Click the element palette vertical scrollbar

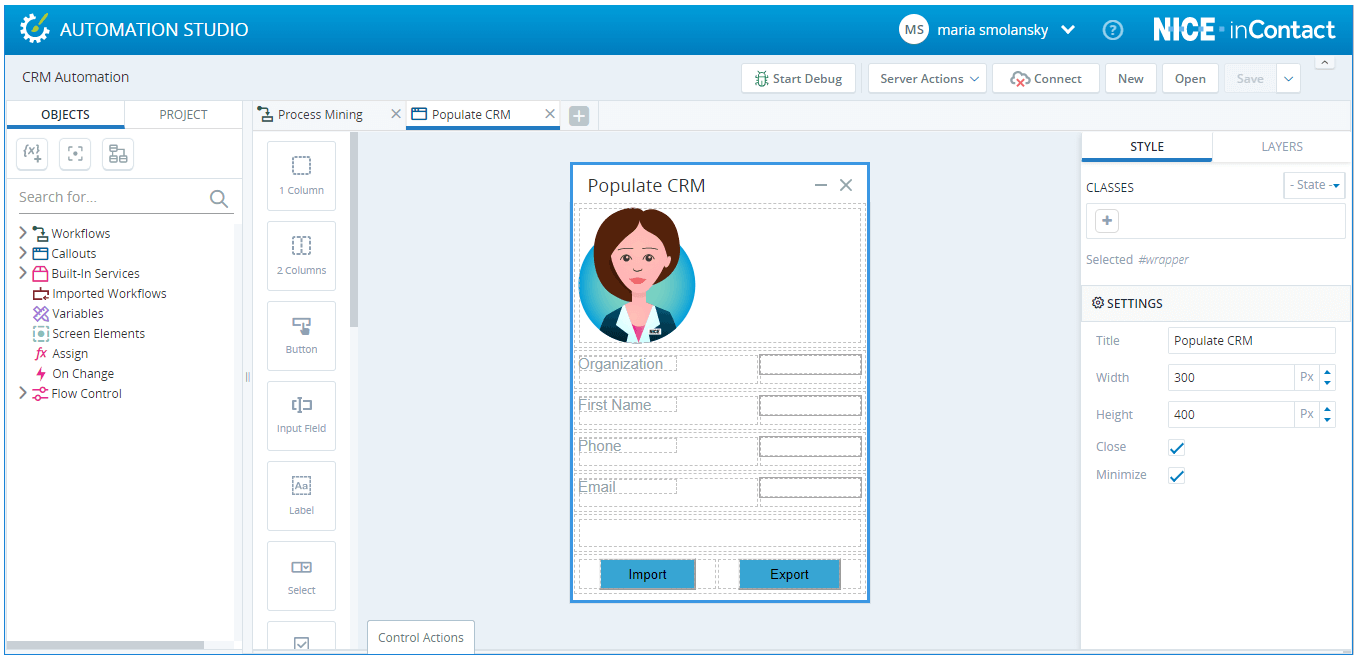354,230
